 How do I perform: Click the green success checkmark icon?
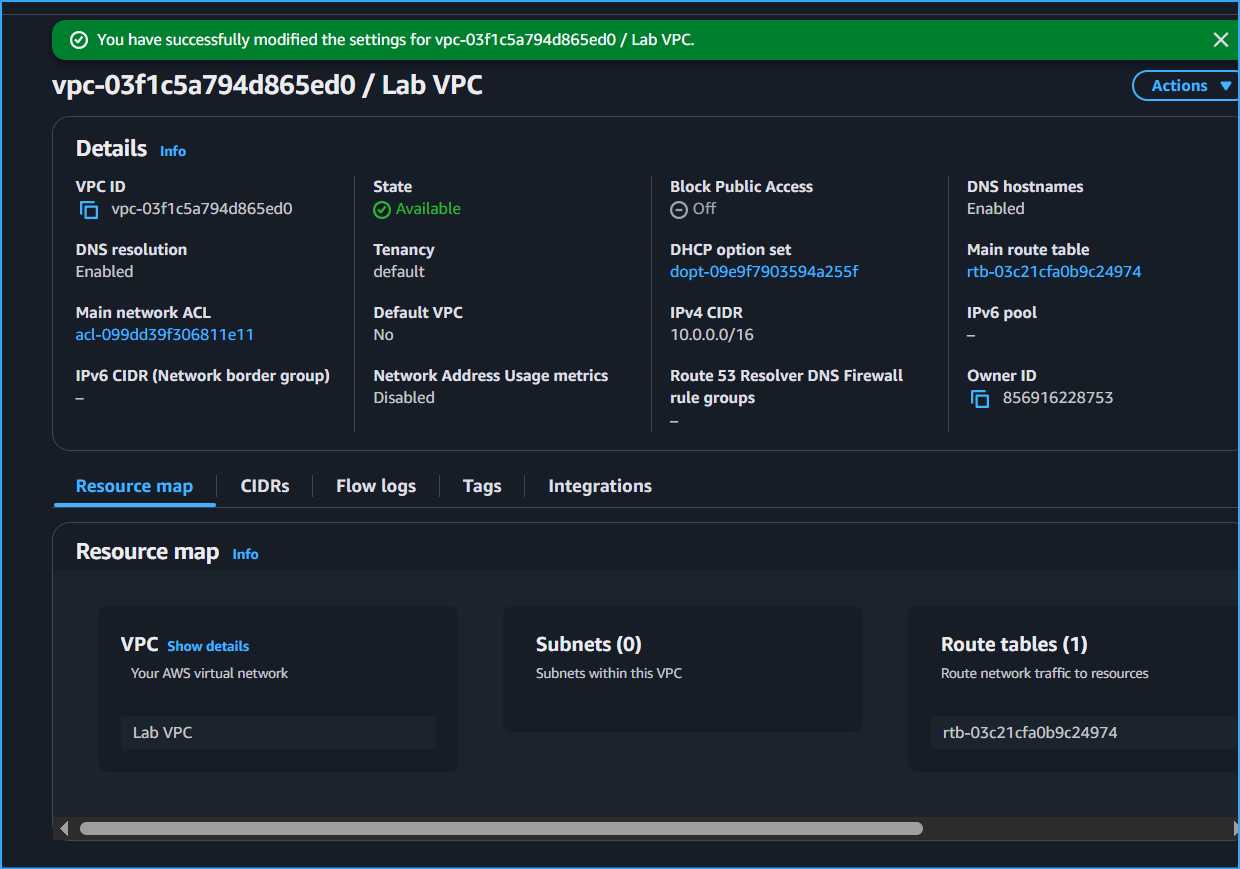coord(78,40)
